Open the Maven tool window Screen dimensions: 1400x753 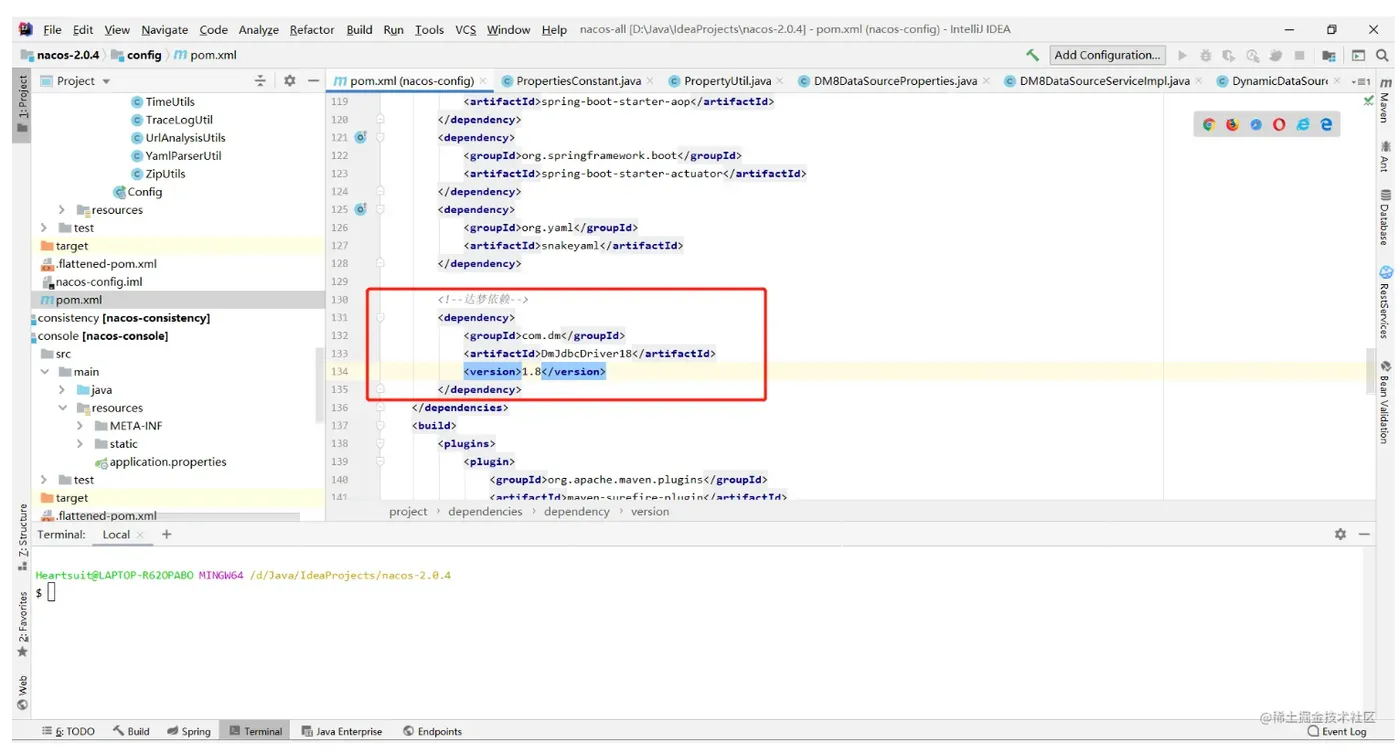coord(1385,100)
